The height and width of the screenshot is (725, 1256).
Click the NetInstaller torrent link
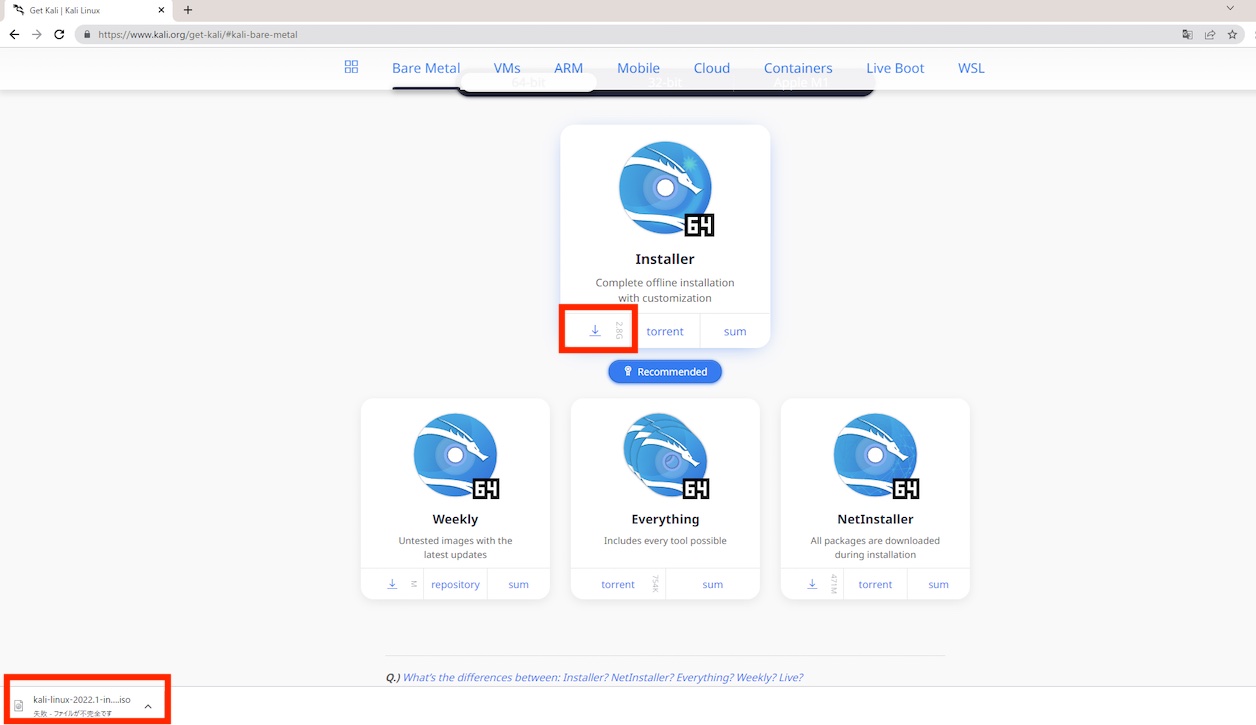(x=875, y=584)
